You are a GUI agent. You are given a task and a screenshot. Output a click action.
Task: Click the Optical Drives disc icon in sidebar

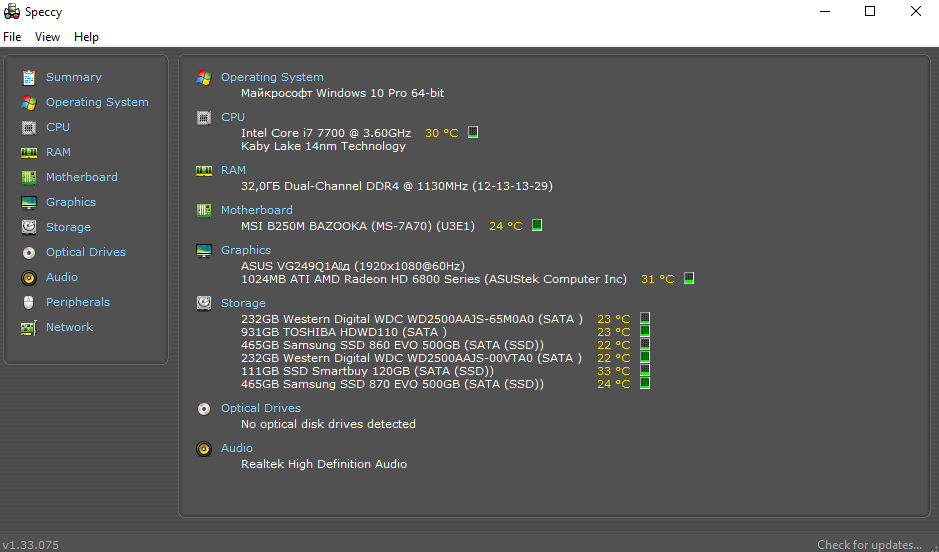[29, 253]
